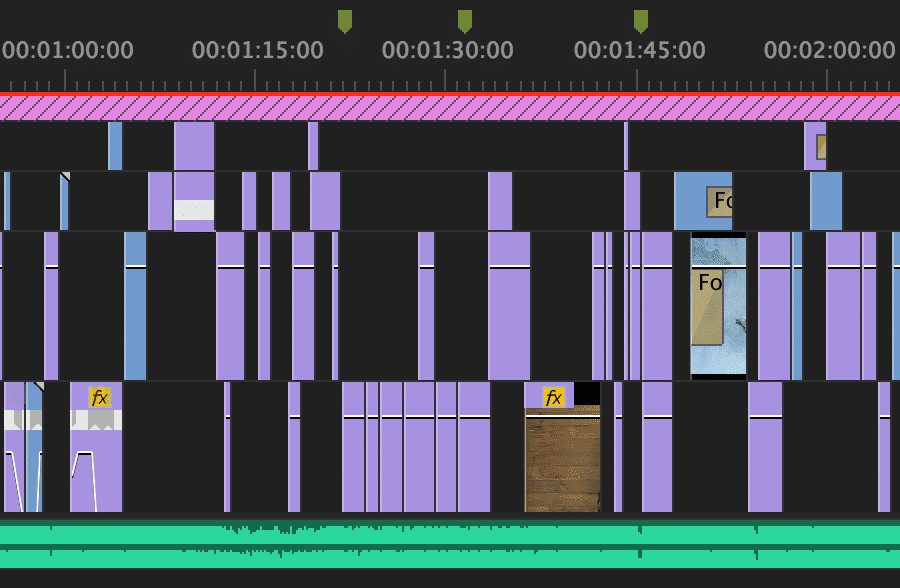Screen dimensions: 900x588
Task: Click the corner-flagged blue clip on second track
Action: click(65, 201)
